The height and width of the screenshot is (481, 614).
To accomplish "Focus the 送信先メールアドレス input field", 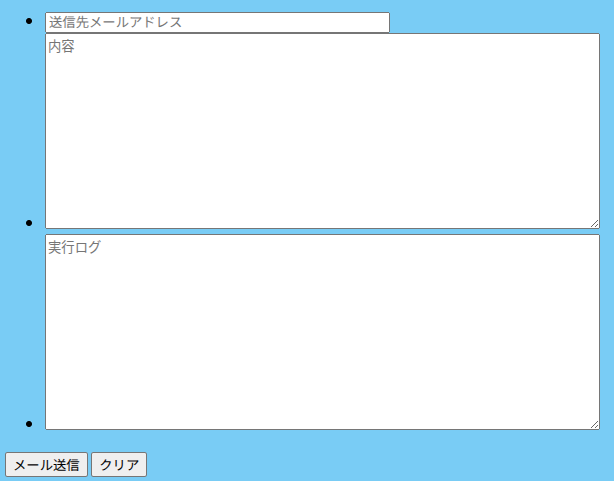I will [217, 22].
